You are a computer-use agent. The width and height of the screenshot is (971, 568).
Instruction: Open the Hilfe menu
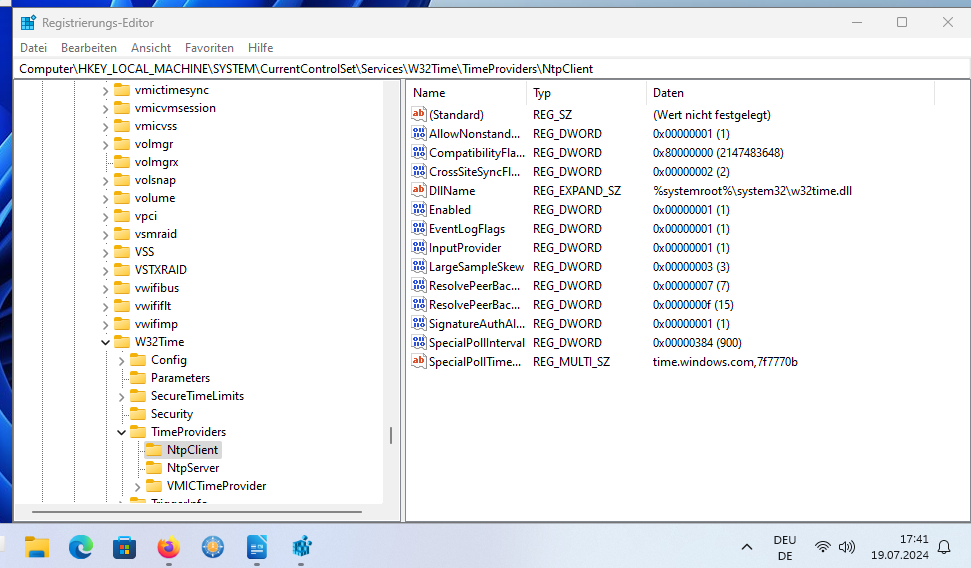(260, 48)
